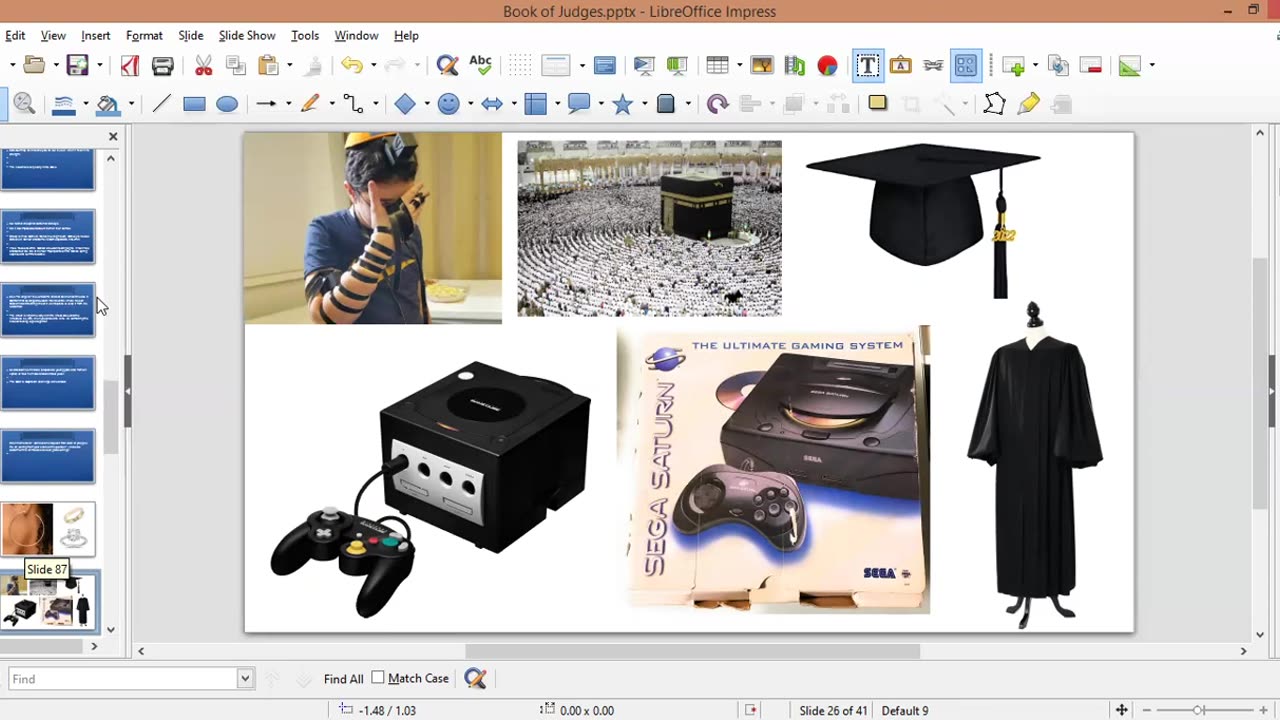Click the Paste clipboard icon
The image size is (1280, 720).
click(x=268, y=65)
